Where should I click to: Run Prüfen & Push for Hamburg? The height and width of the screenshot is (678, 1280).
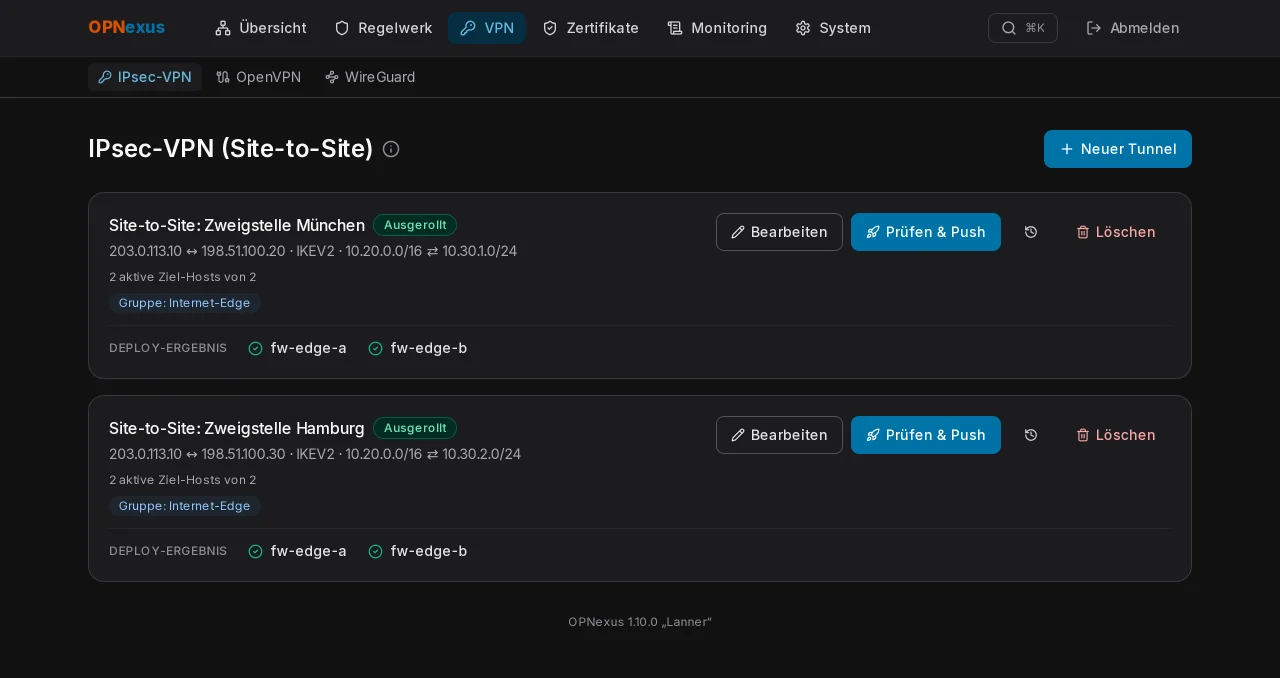click(x=926, y=435)
